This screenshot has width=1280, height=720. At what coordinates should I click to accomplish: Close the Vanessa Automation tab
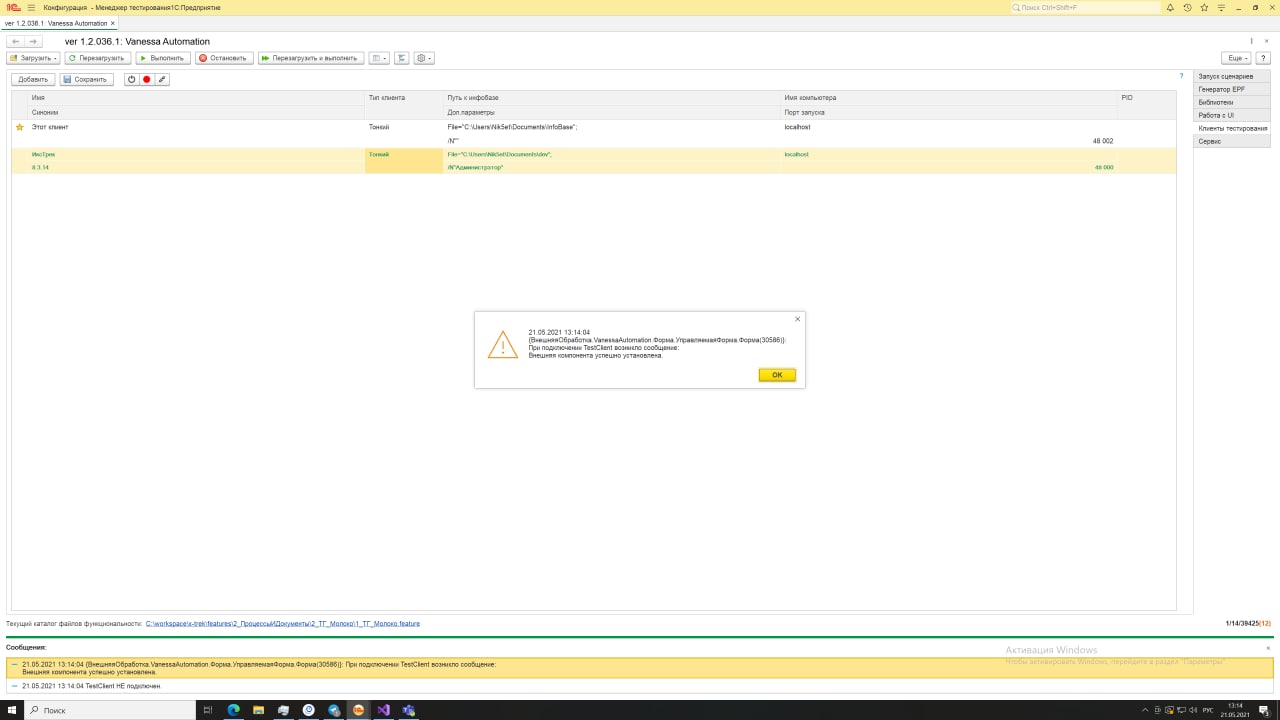[112, 23]
